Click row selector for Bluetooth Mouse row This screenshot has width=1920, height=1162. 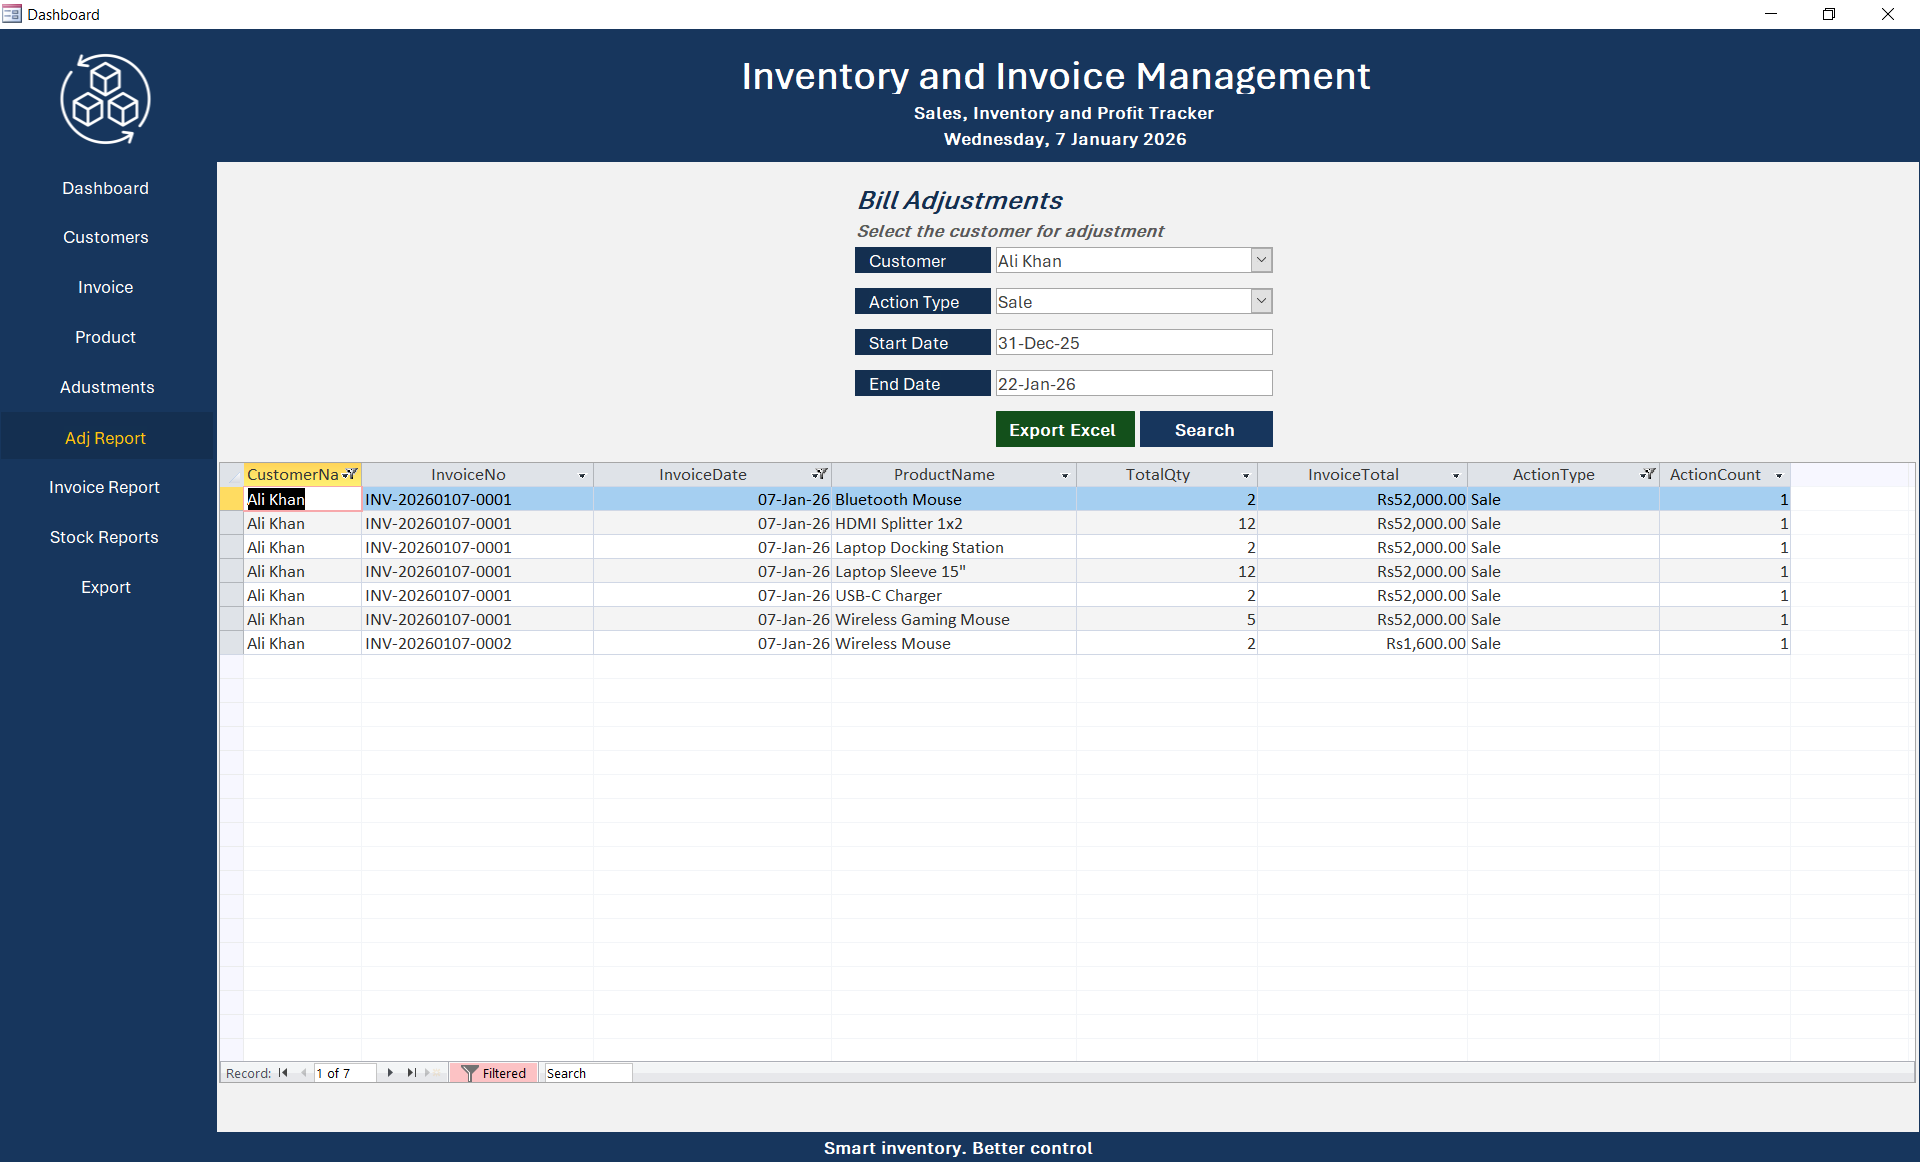click(231, 499)
